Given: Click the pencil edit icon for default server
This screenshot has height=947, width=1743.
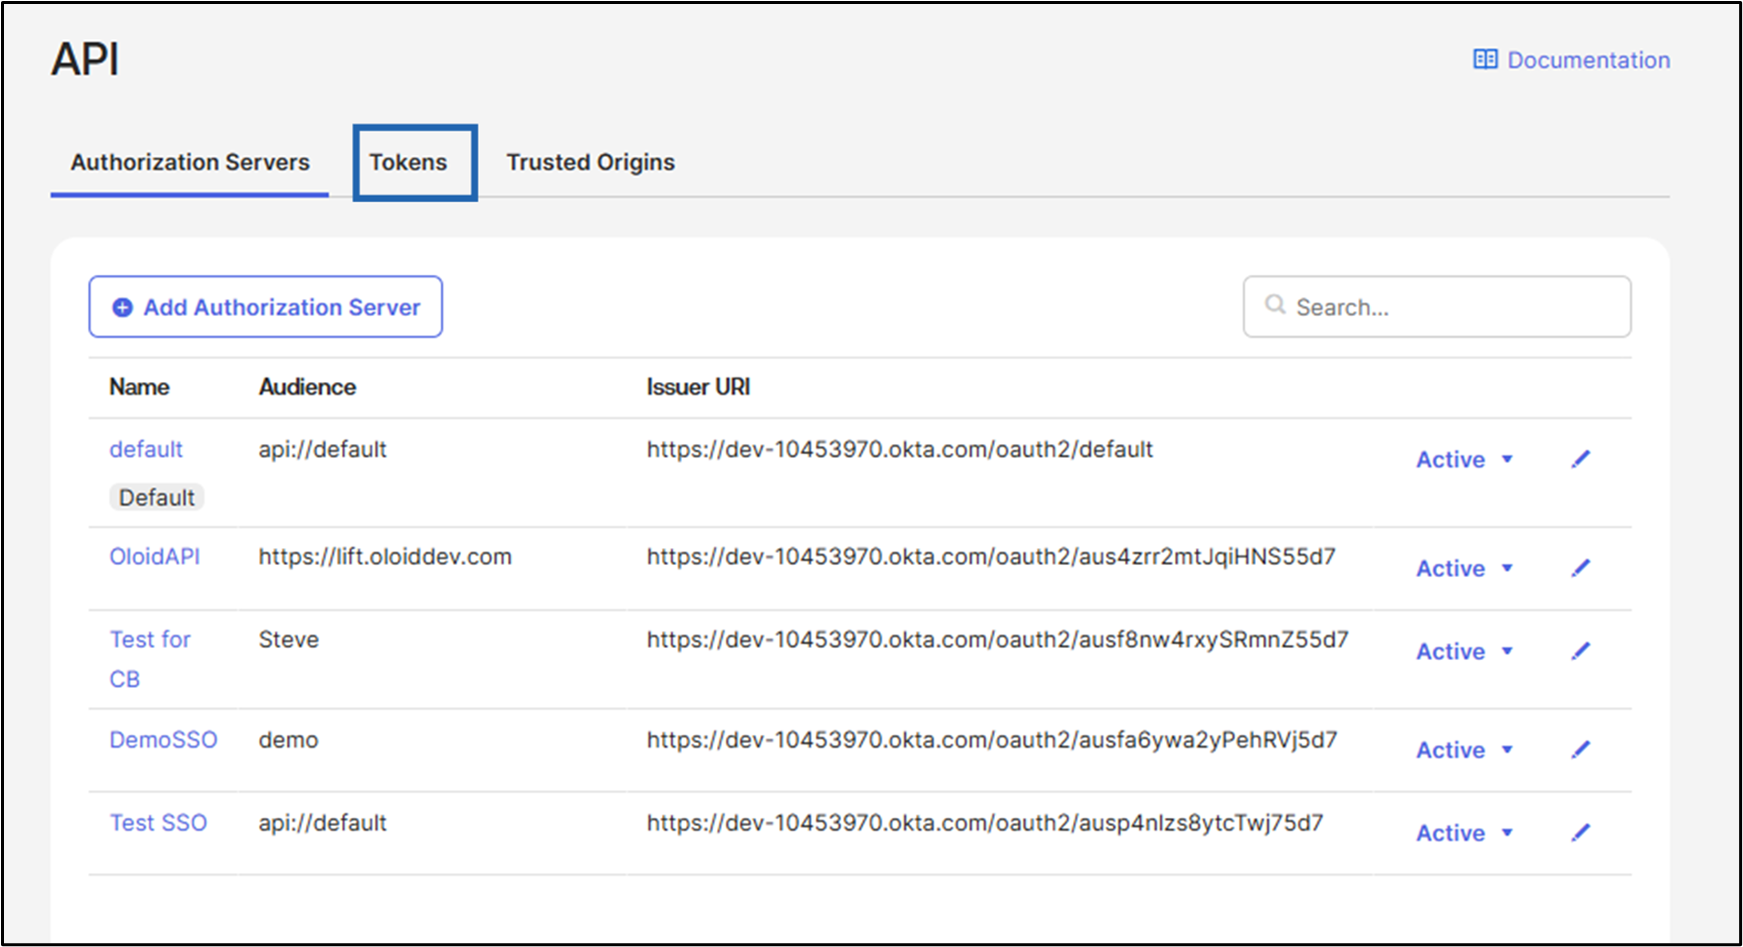Looking at the screenshot, I should pos(1580,459).
